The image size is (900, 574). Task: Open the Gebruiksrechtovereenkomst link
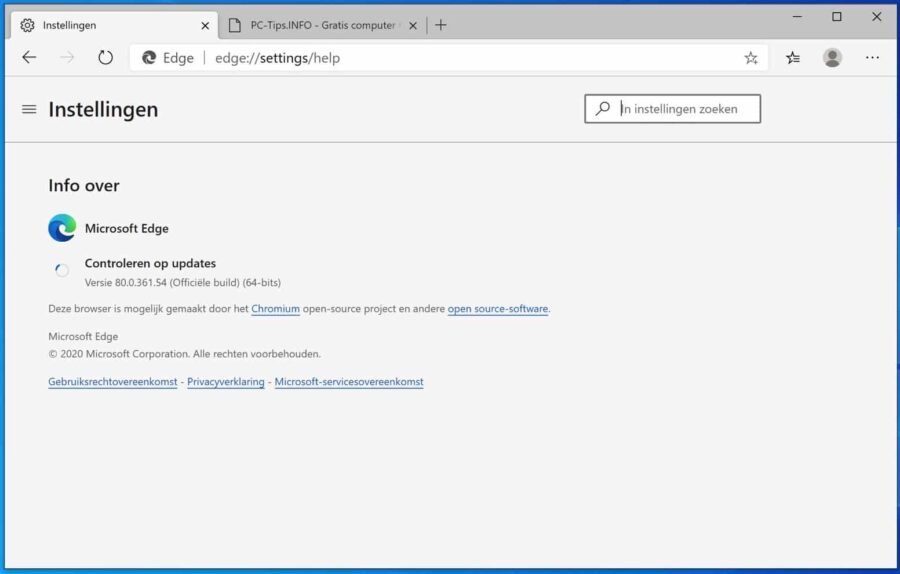[112, 382]
